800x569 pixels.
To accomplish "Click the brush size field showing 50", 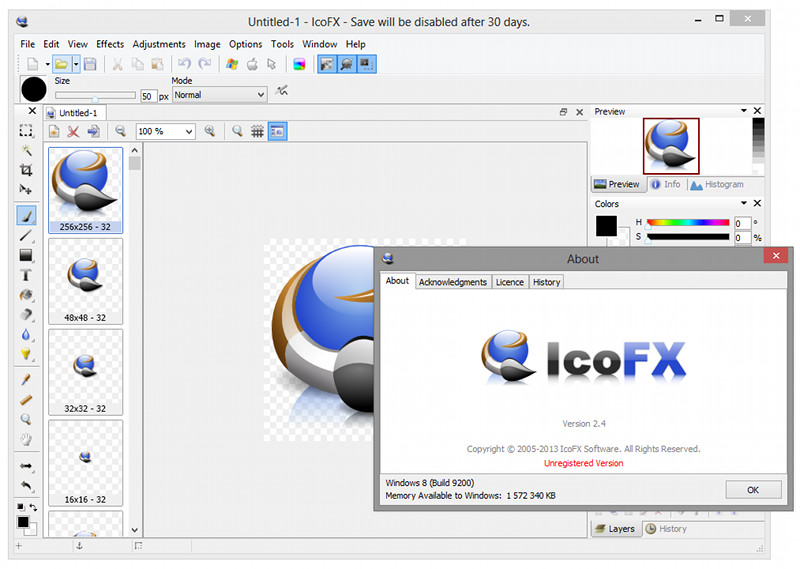I will coord(147,96).
